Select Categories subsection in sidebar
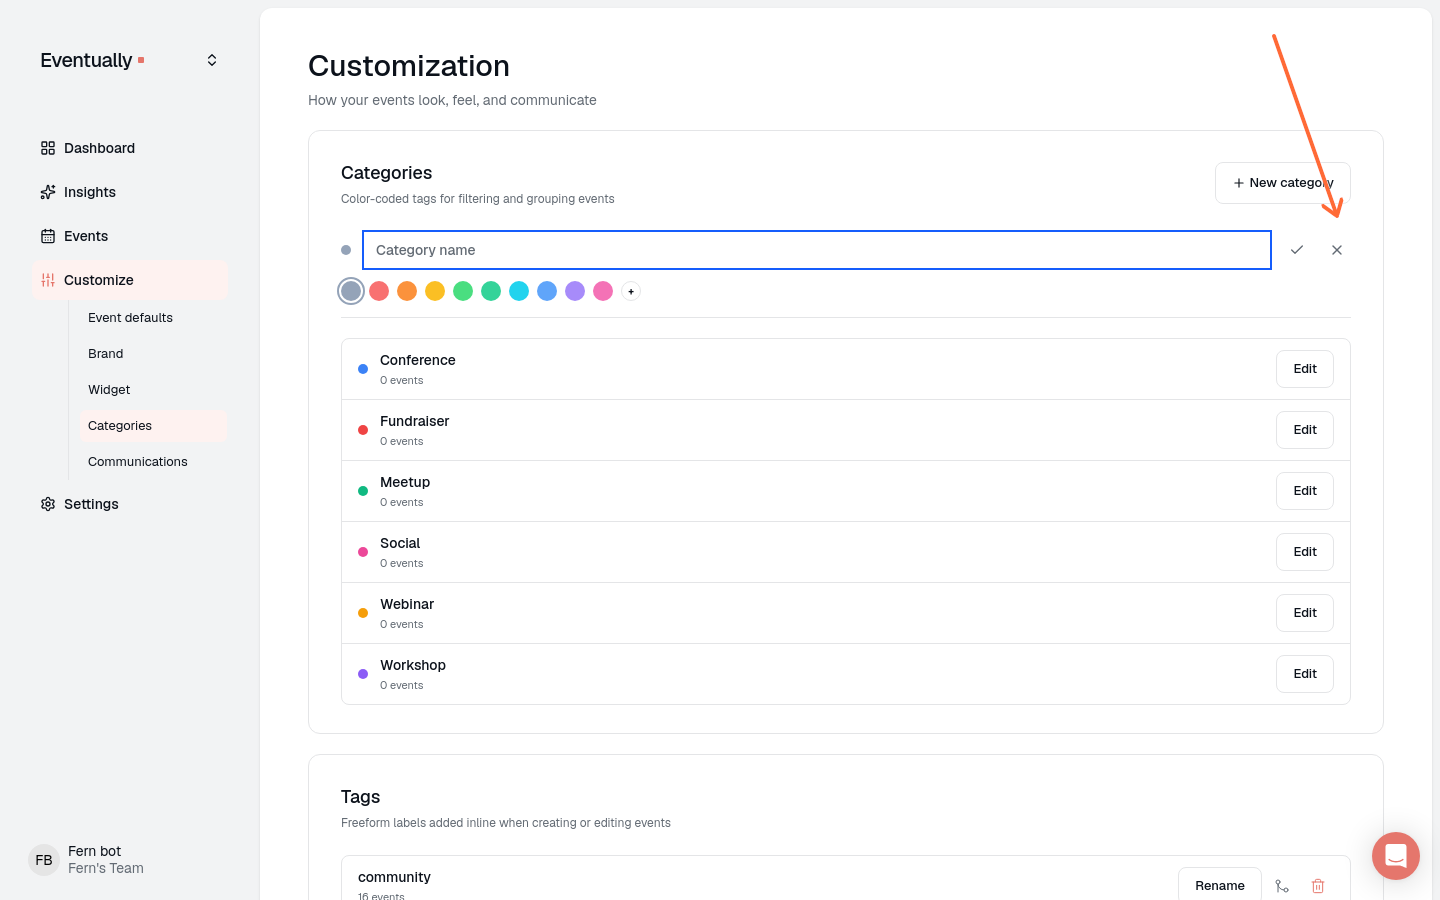 (x=153, y=426)
